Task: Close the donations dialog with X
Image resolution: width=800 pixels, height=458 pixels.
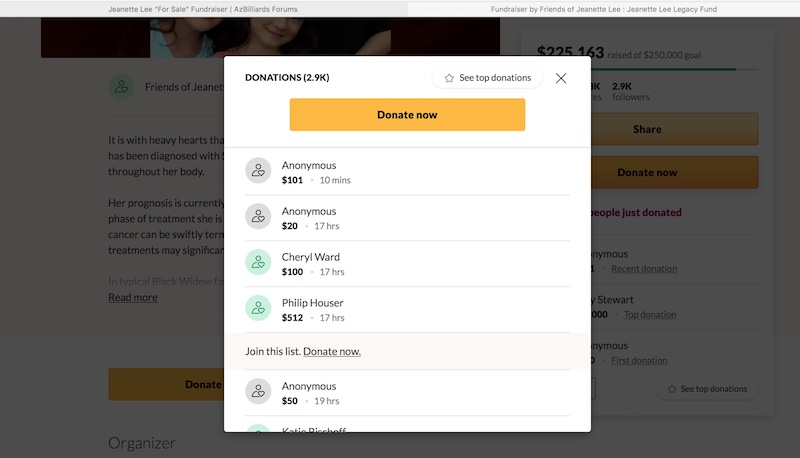Action: [561, 78]
